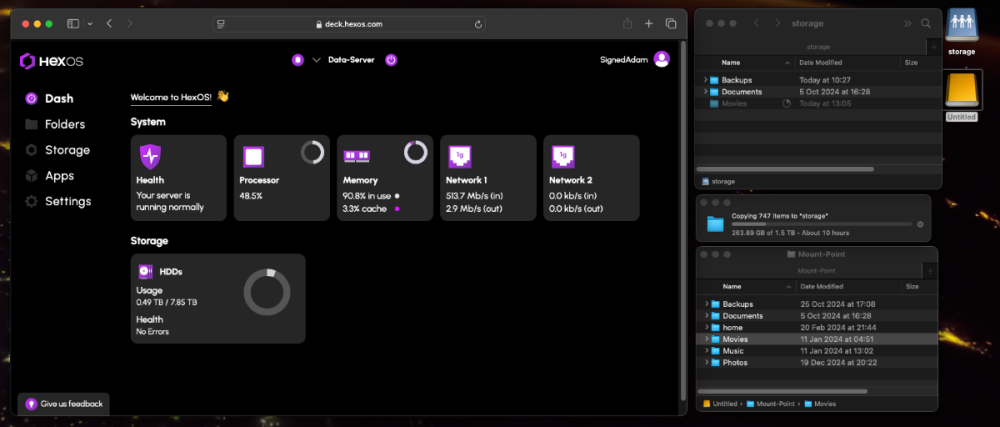
Task: Click the Memory RAM icon
Action: point(356,156)
